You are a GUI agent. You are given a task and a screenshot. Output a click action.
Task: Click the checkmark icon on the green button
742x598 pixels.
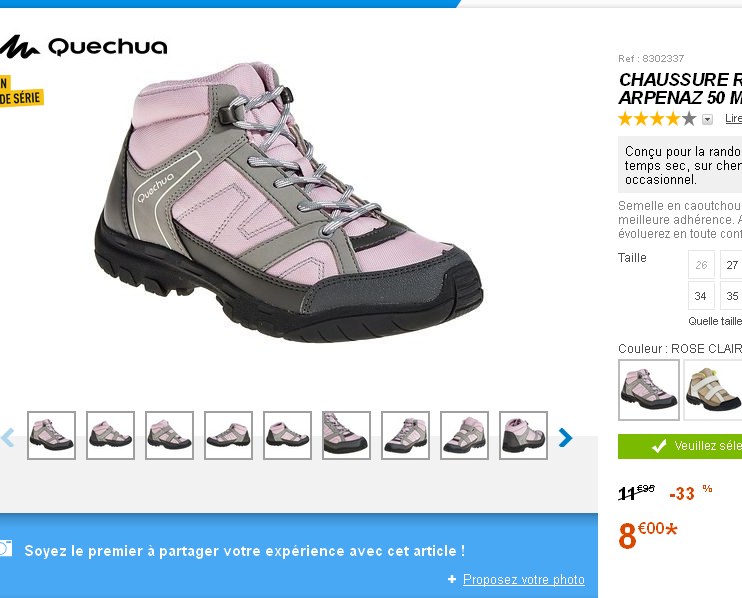pyautogui.click(x=659, y=446)
